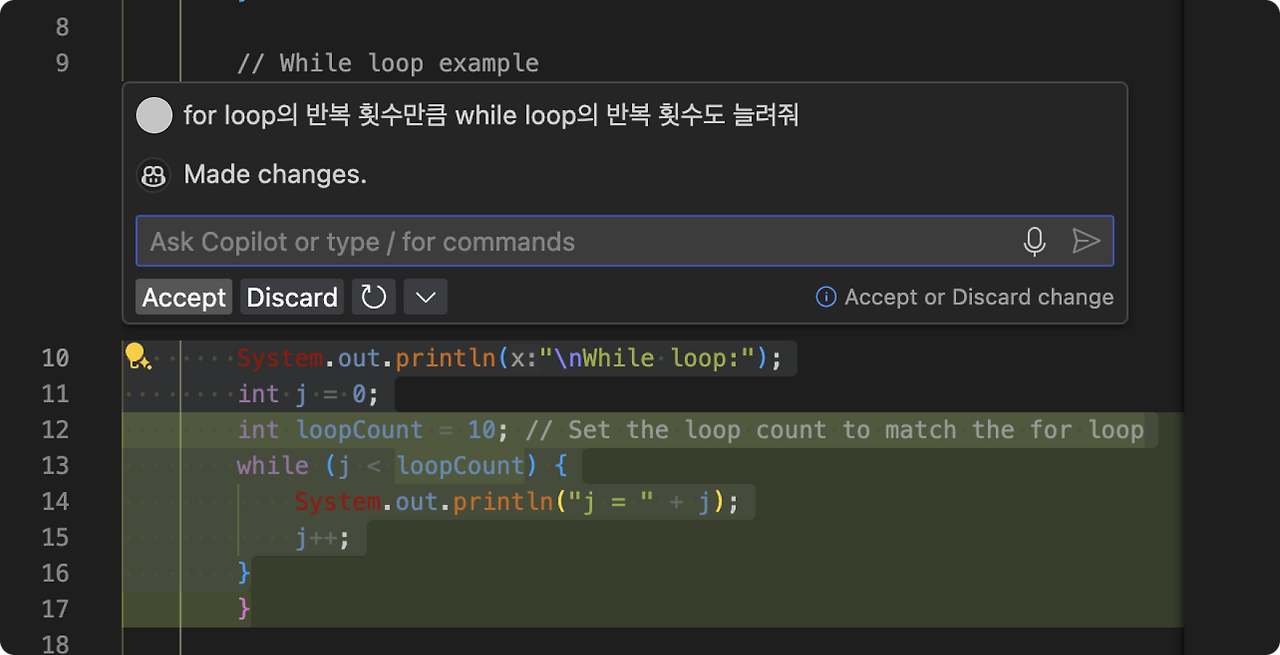Regenerate the Copilot response
The height and width of the screenshot is (655, 1280).
373,296
